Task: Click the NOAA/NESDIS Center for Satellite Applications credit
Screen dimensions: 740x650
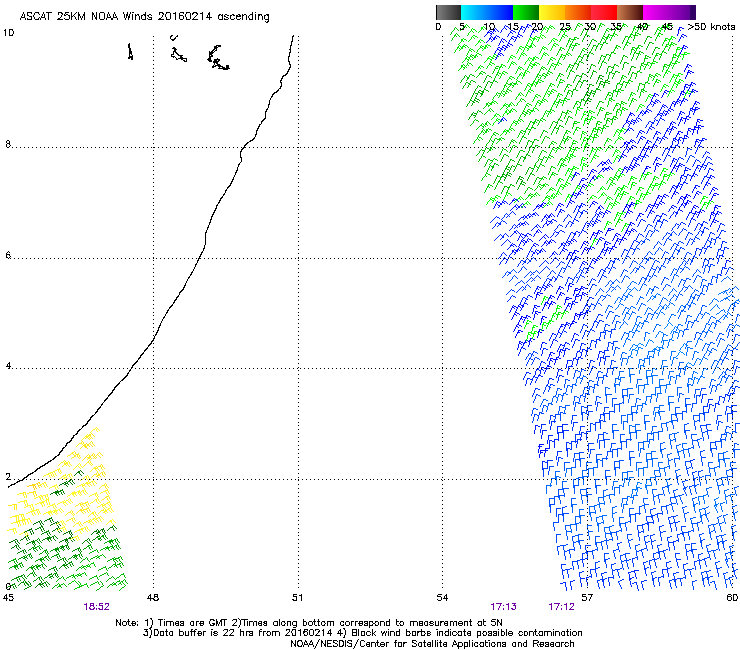Action: click(x=432, y=644)
